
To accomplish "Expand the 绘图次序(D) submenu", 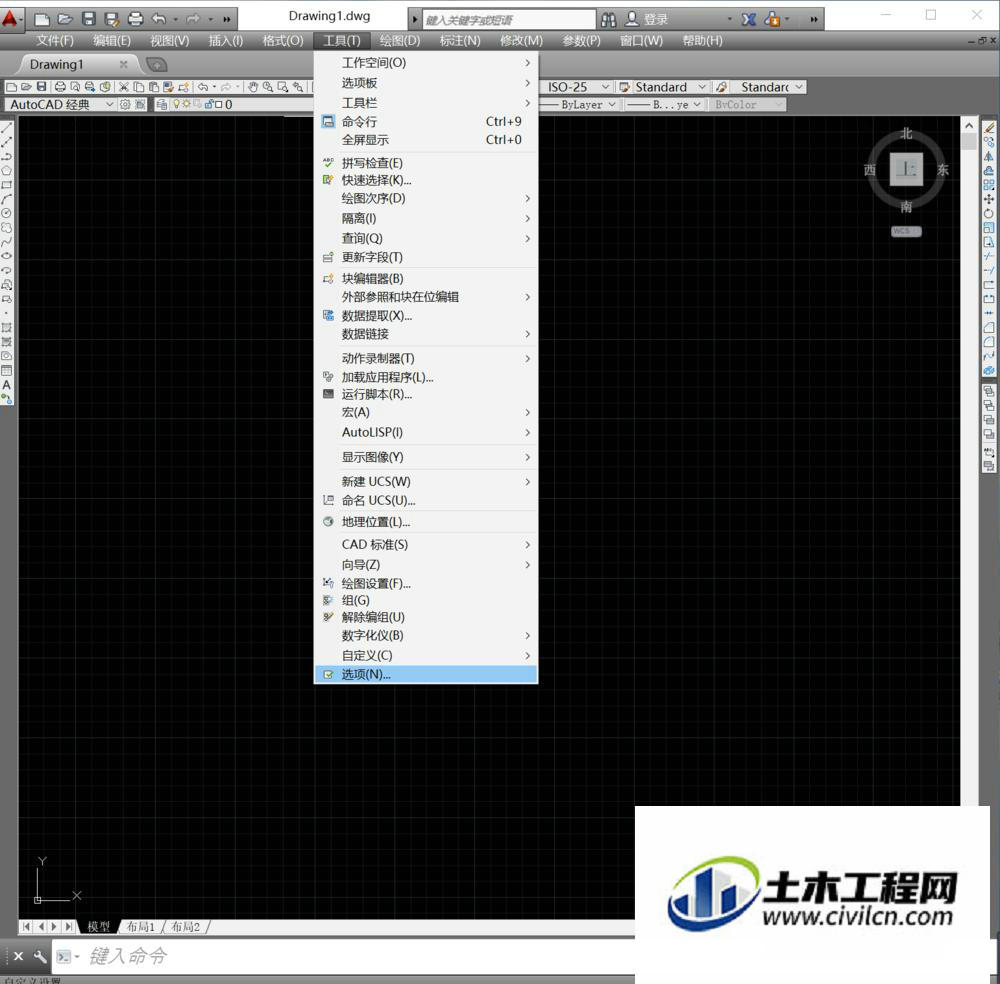I will click(x=426, y=198).
